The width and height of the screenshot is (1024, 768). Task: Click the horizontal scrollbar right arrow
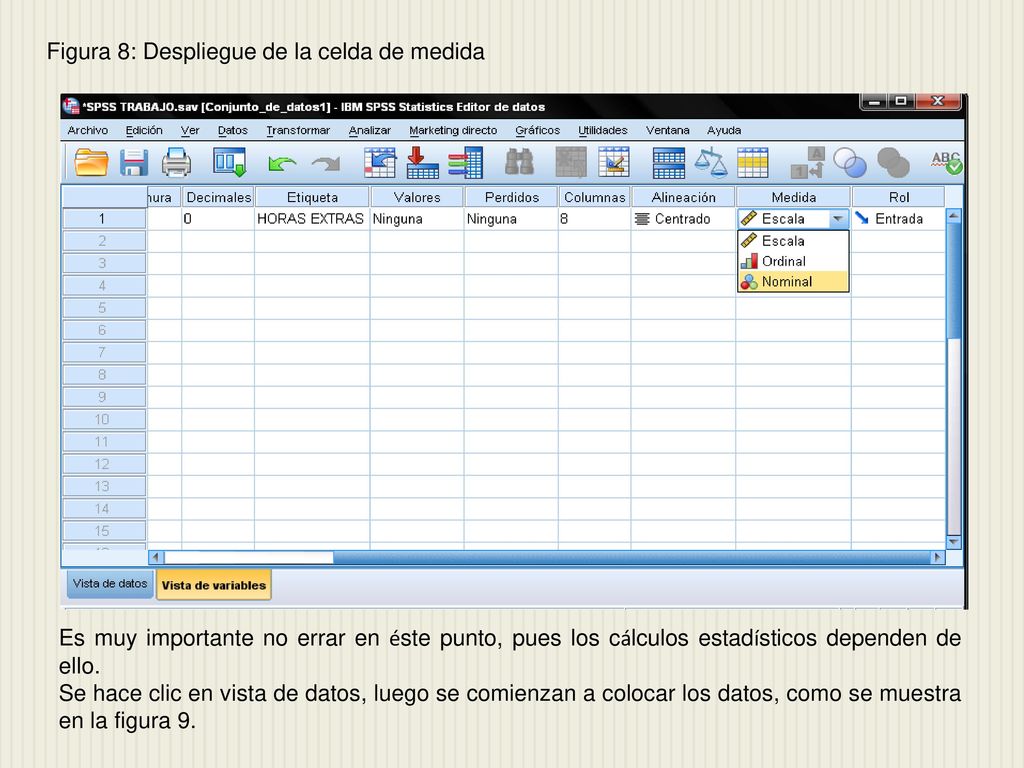[x=938, y=557]
